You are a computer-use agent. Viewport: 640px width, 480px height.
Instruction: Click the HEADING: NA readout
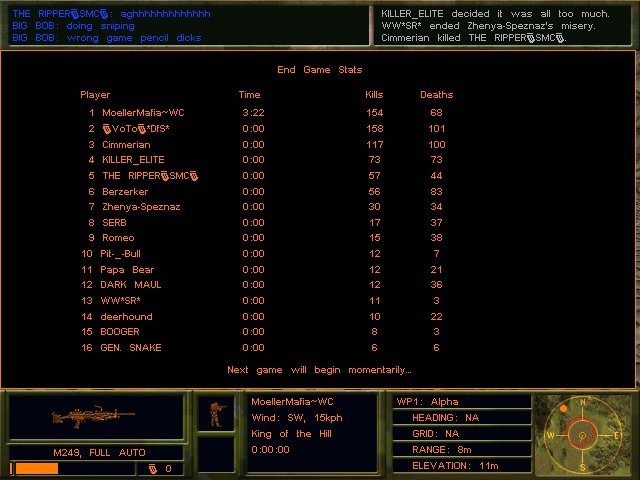coord(460,417)
